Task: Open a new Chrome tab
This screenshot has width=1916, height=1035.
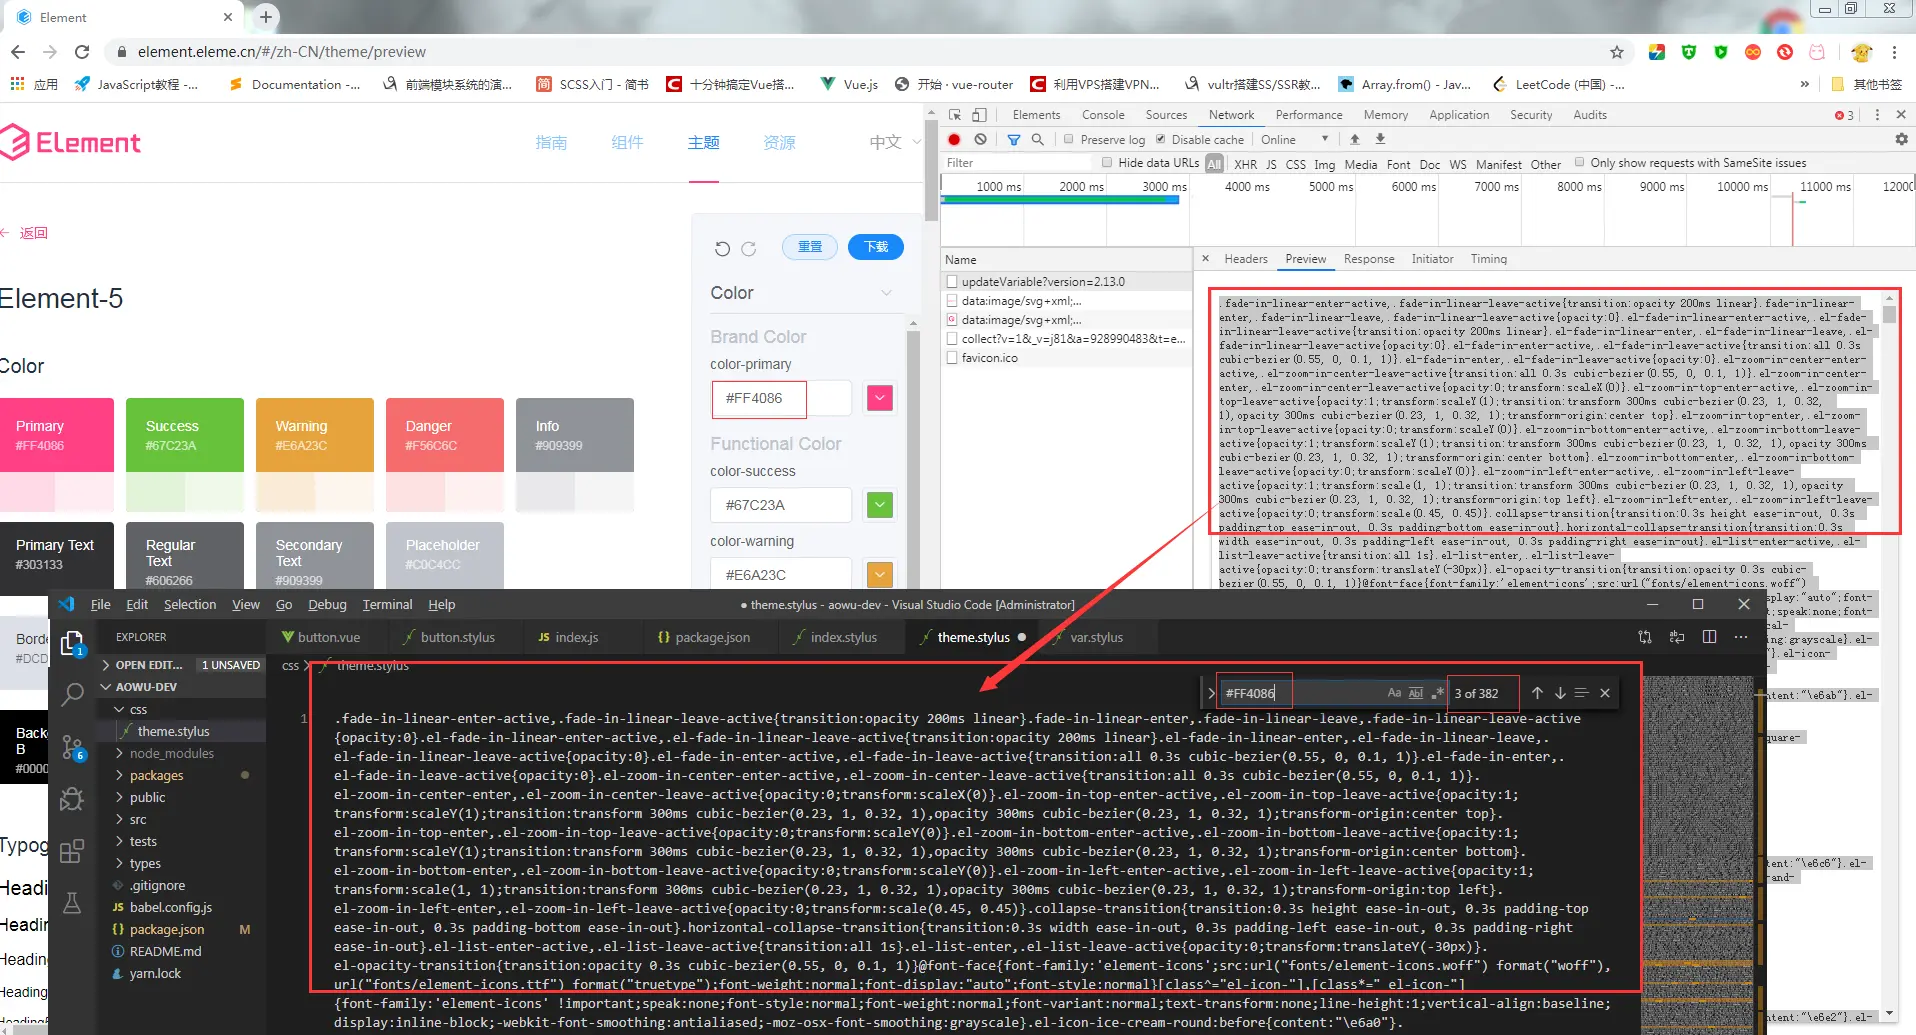Action: point(266,17)
